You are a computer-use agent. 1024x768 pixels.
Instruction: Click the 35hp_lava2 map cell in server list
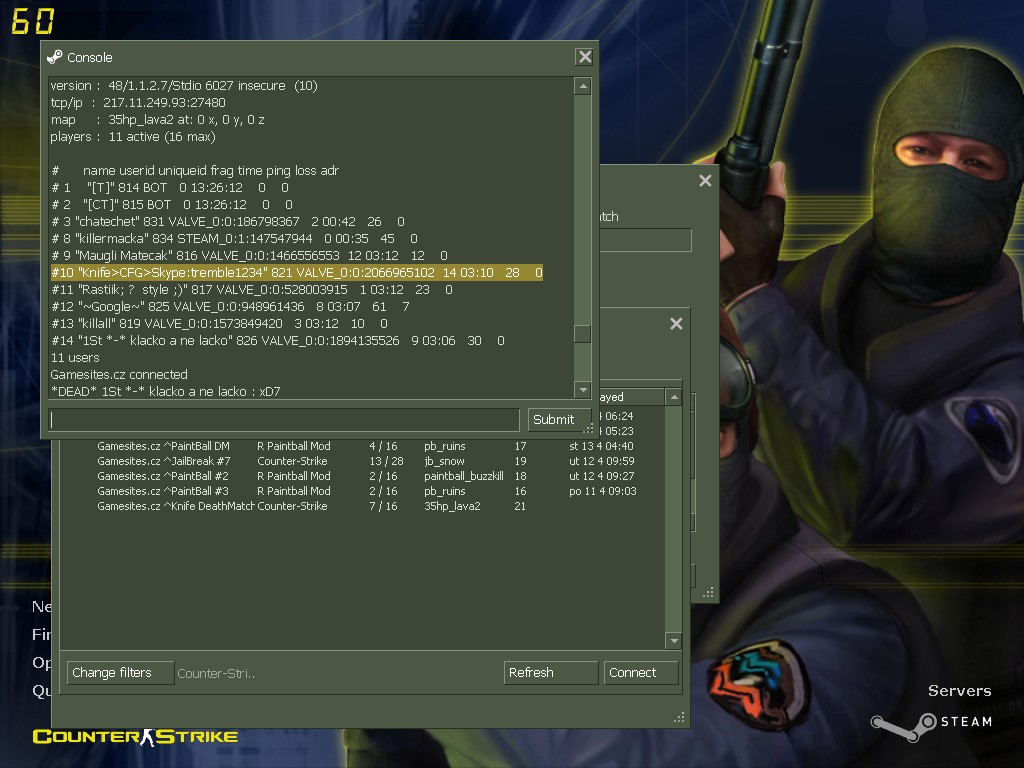click(x=452, y=506)
